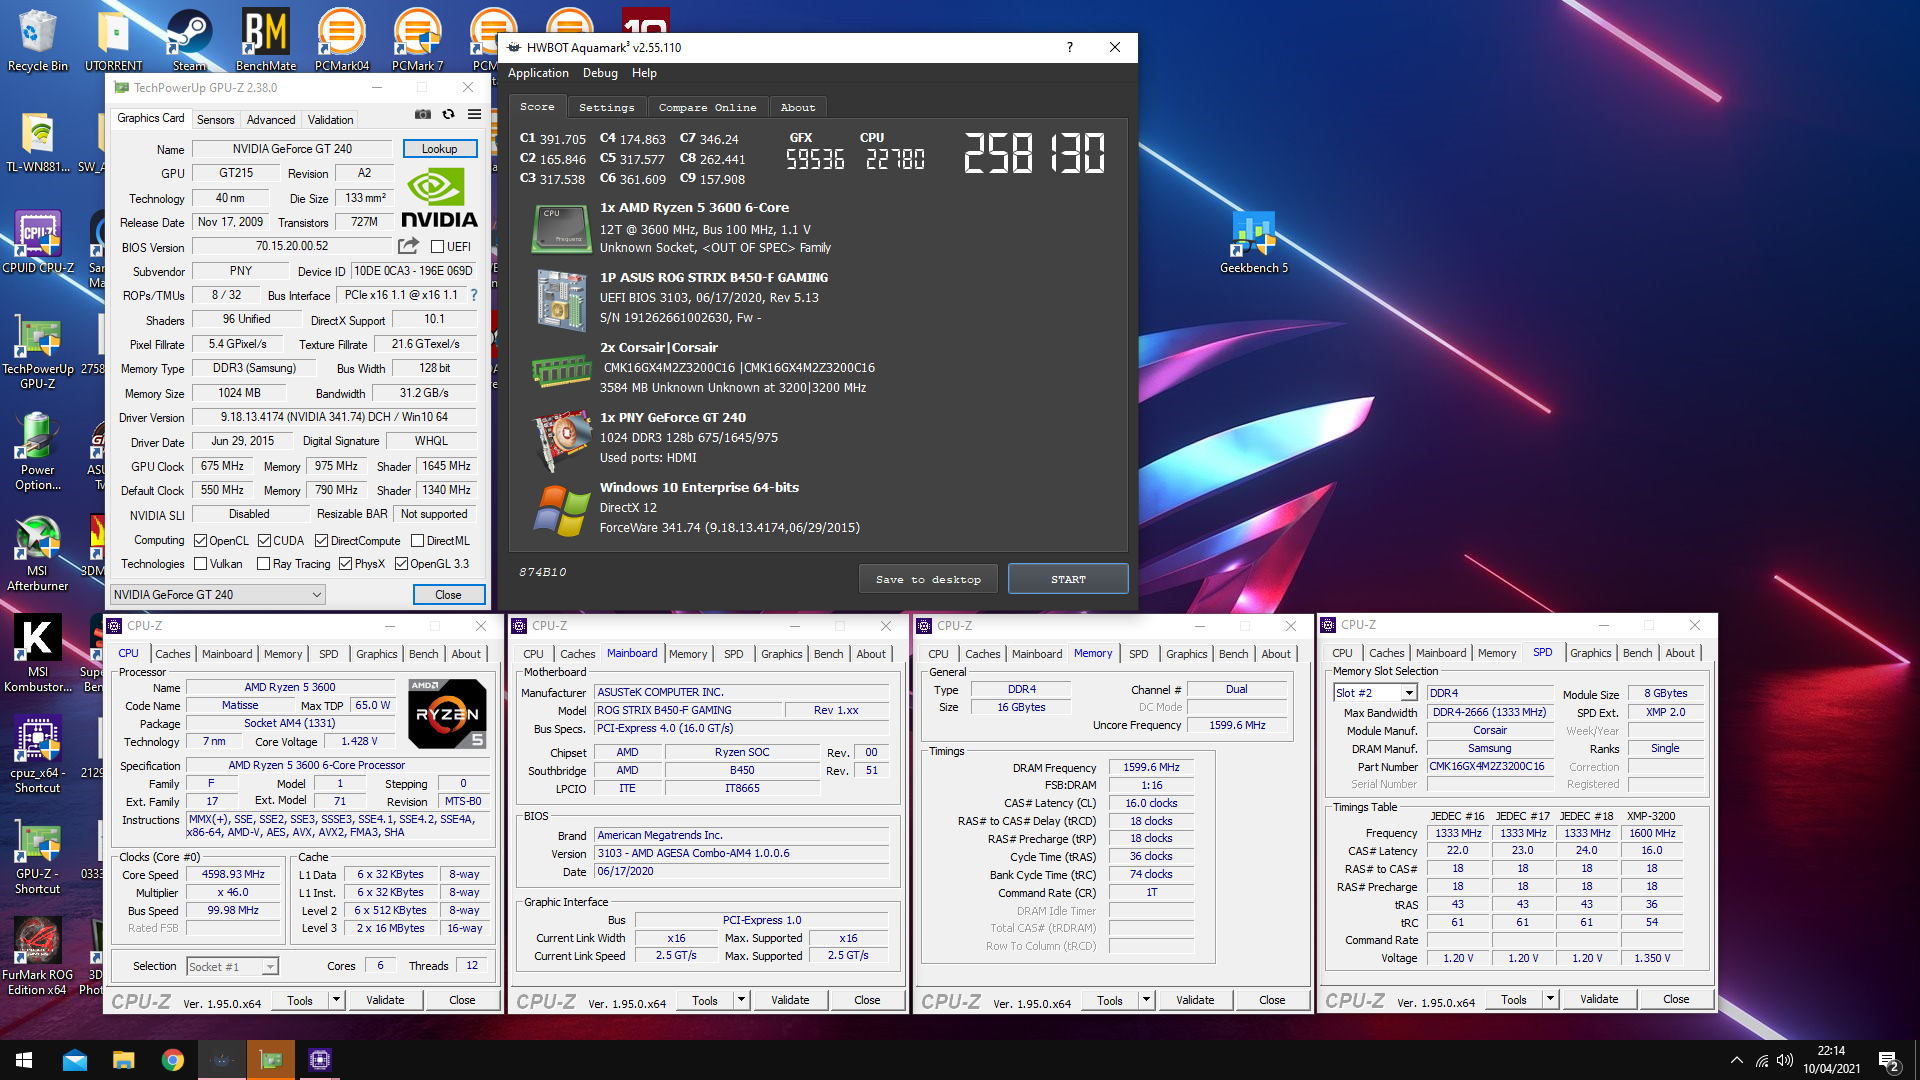Switch to the Sensors tab in GPU-Z
Viewport: 1920px width, 1080px height.
pos(215,120)
